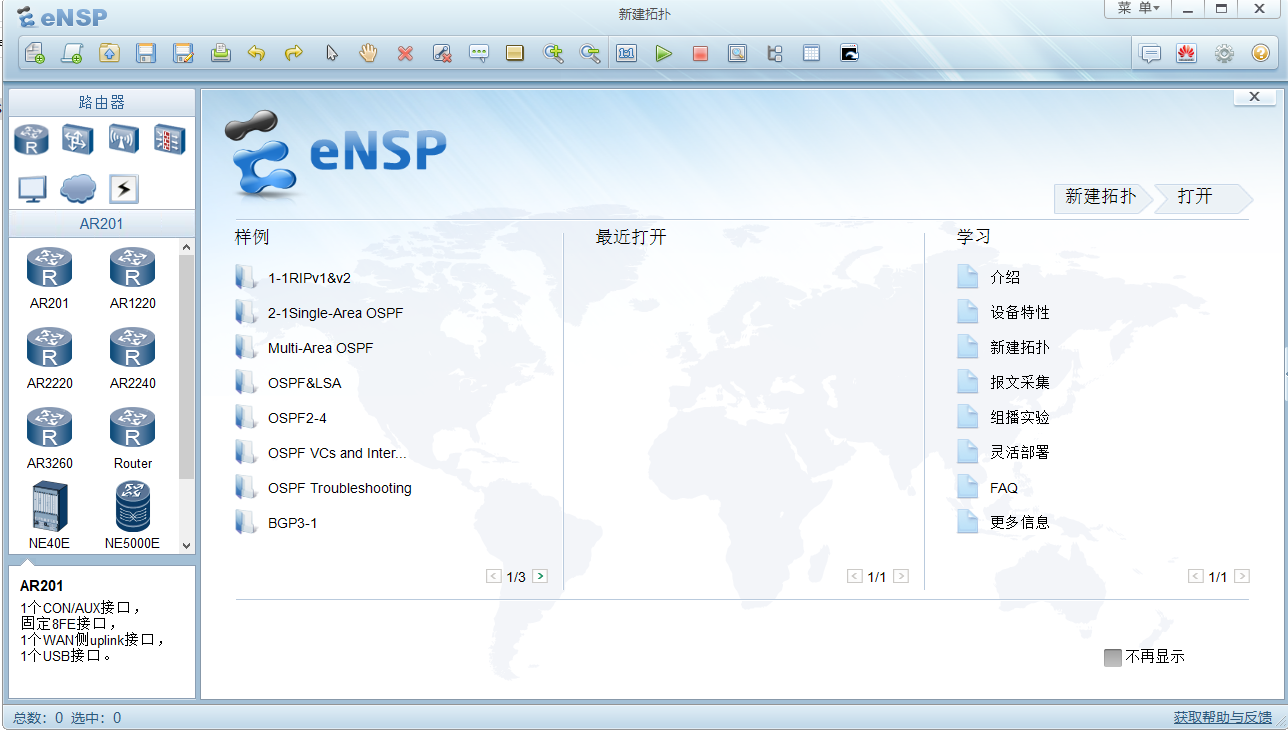The image size is (1288, 733).
Task: Open eNSP settings with the gear icon
Action: tap(1224, 53)
